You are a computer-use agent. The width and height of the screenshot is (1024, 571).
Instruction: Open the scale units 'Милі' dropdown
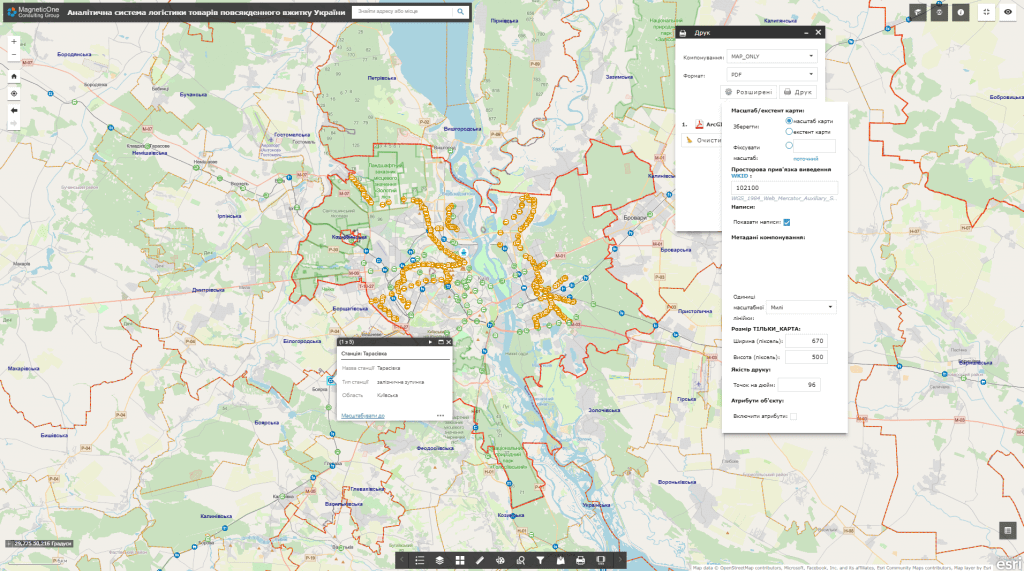click(801, 307)
